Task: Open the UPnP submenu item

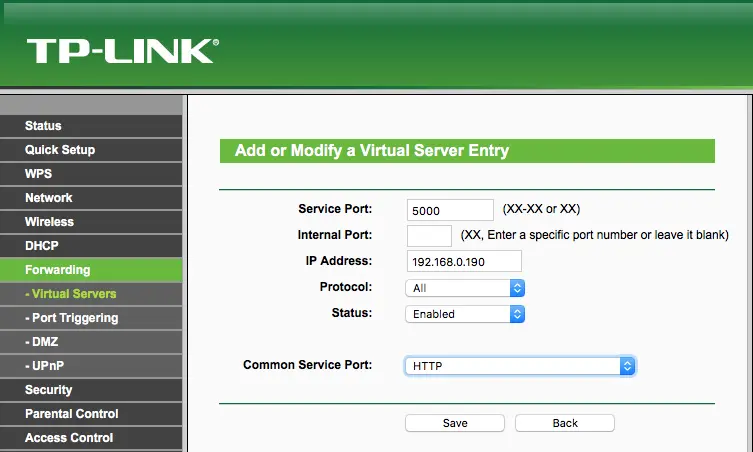Action: [x=91, y=366]
